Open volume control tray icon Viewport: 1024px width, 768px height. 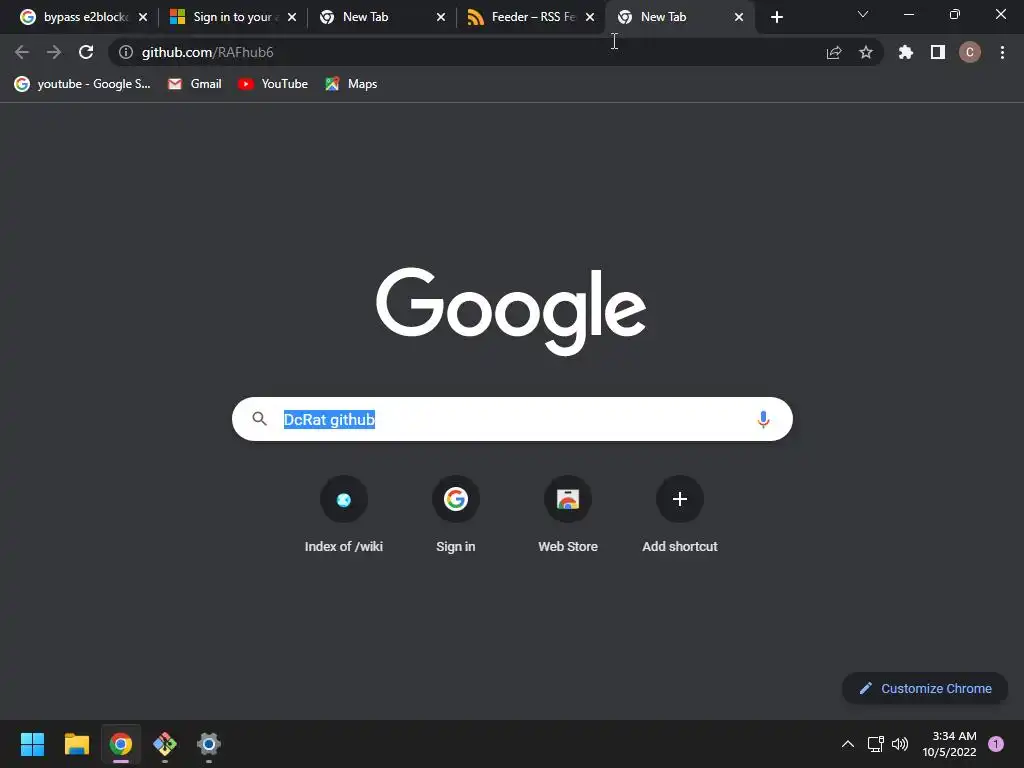900,744
